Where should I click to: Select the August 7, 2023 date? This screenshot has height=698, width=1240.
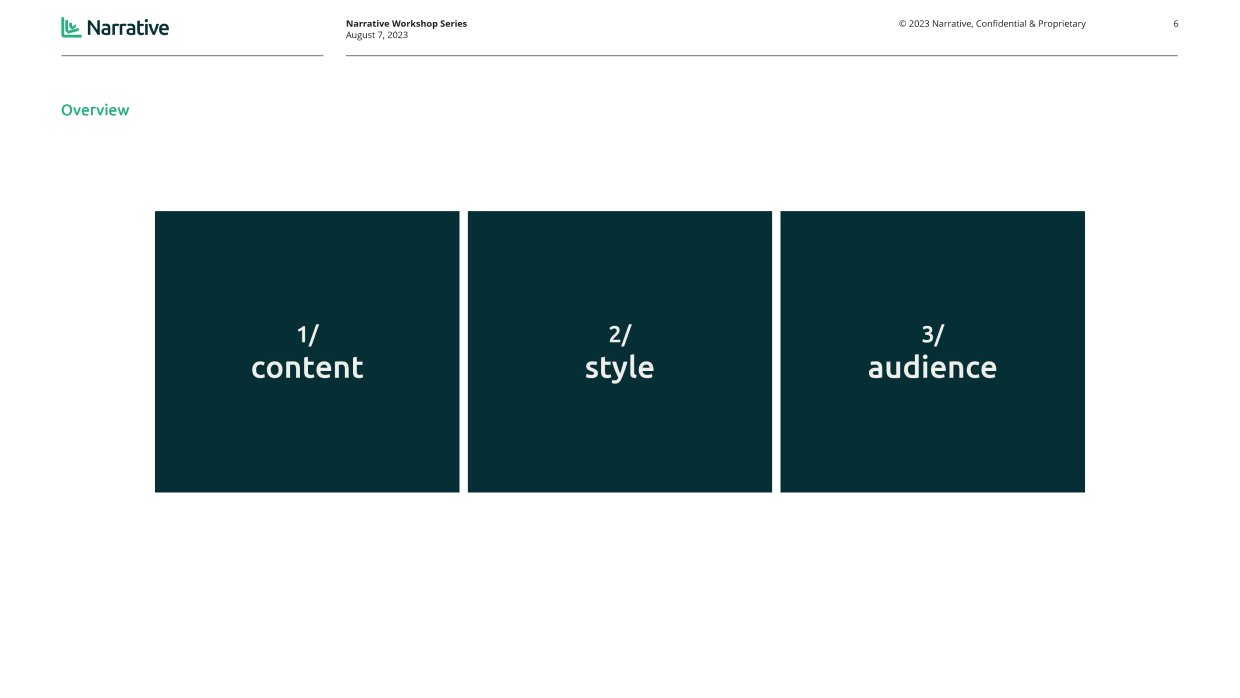coord(376,34)
